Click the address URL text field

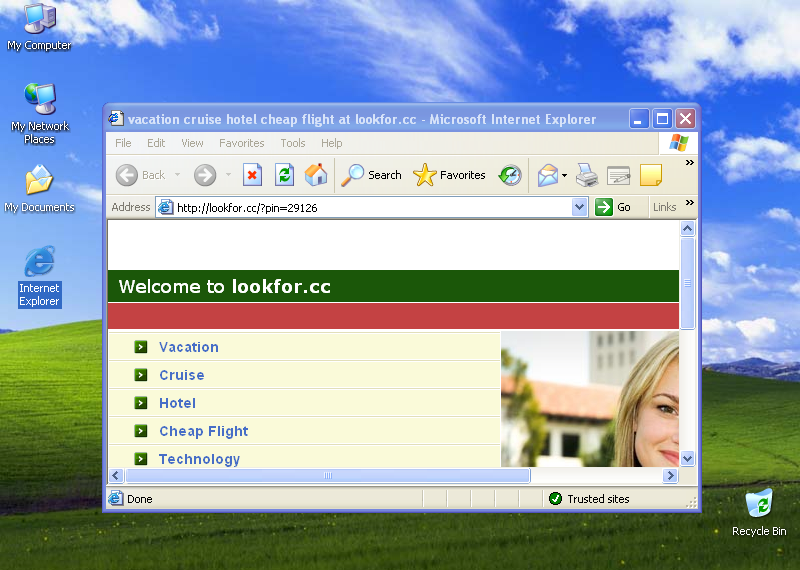click(372, 207)
